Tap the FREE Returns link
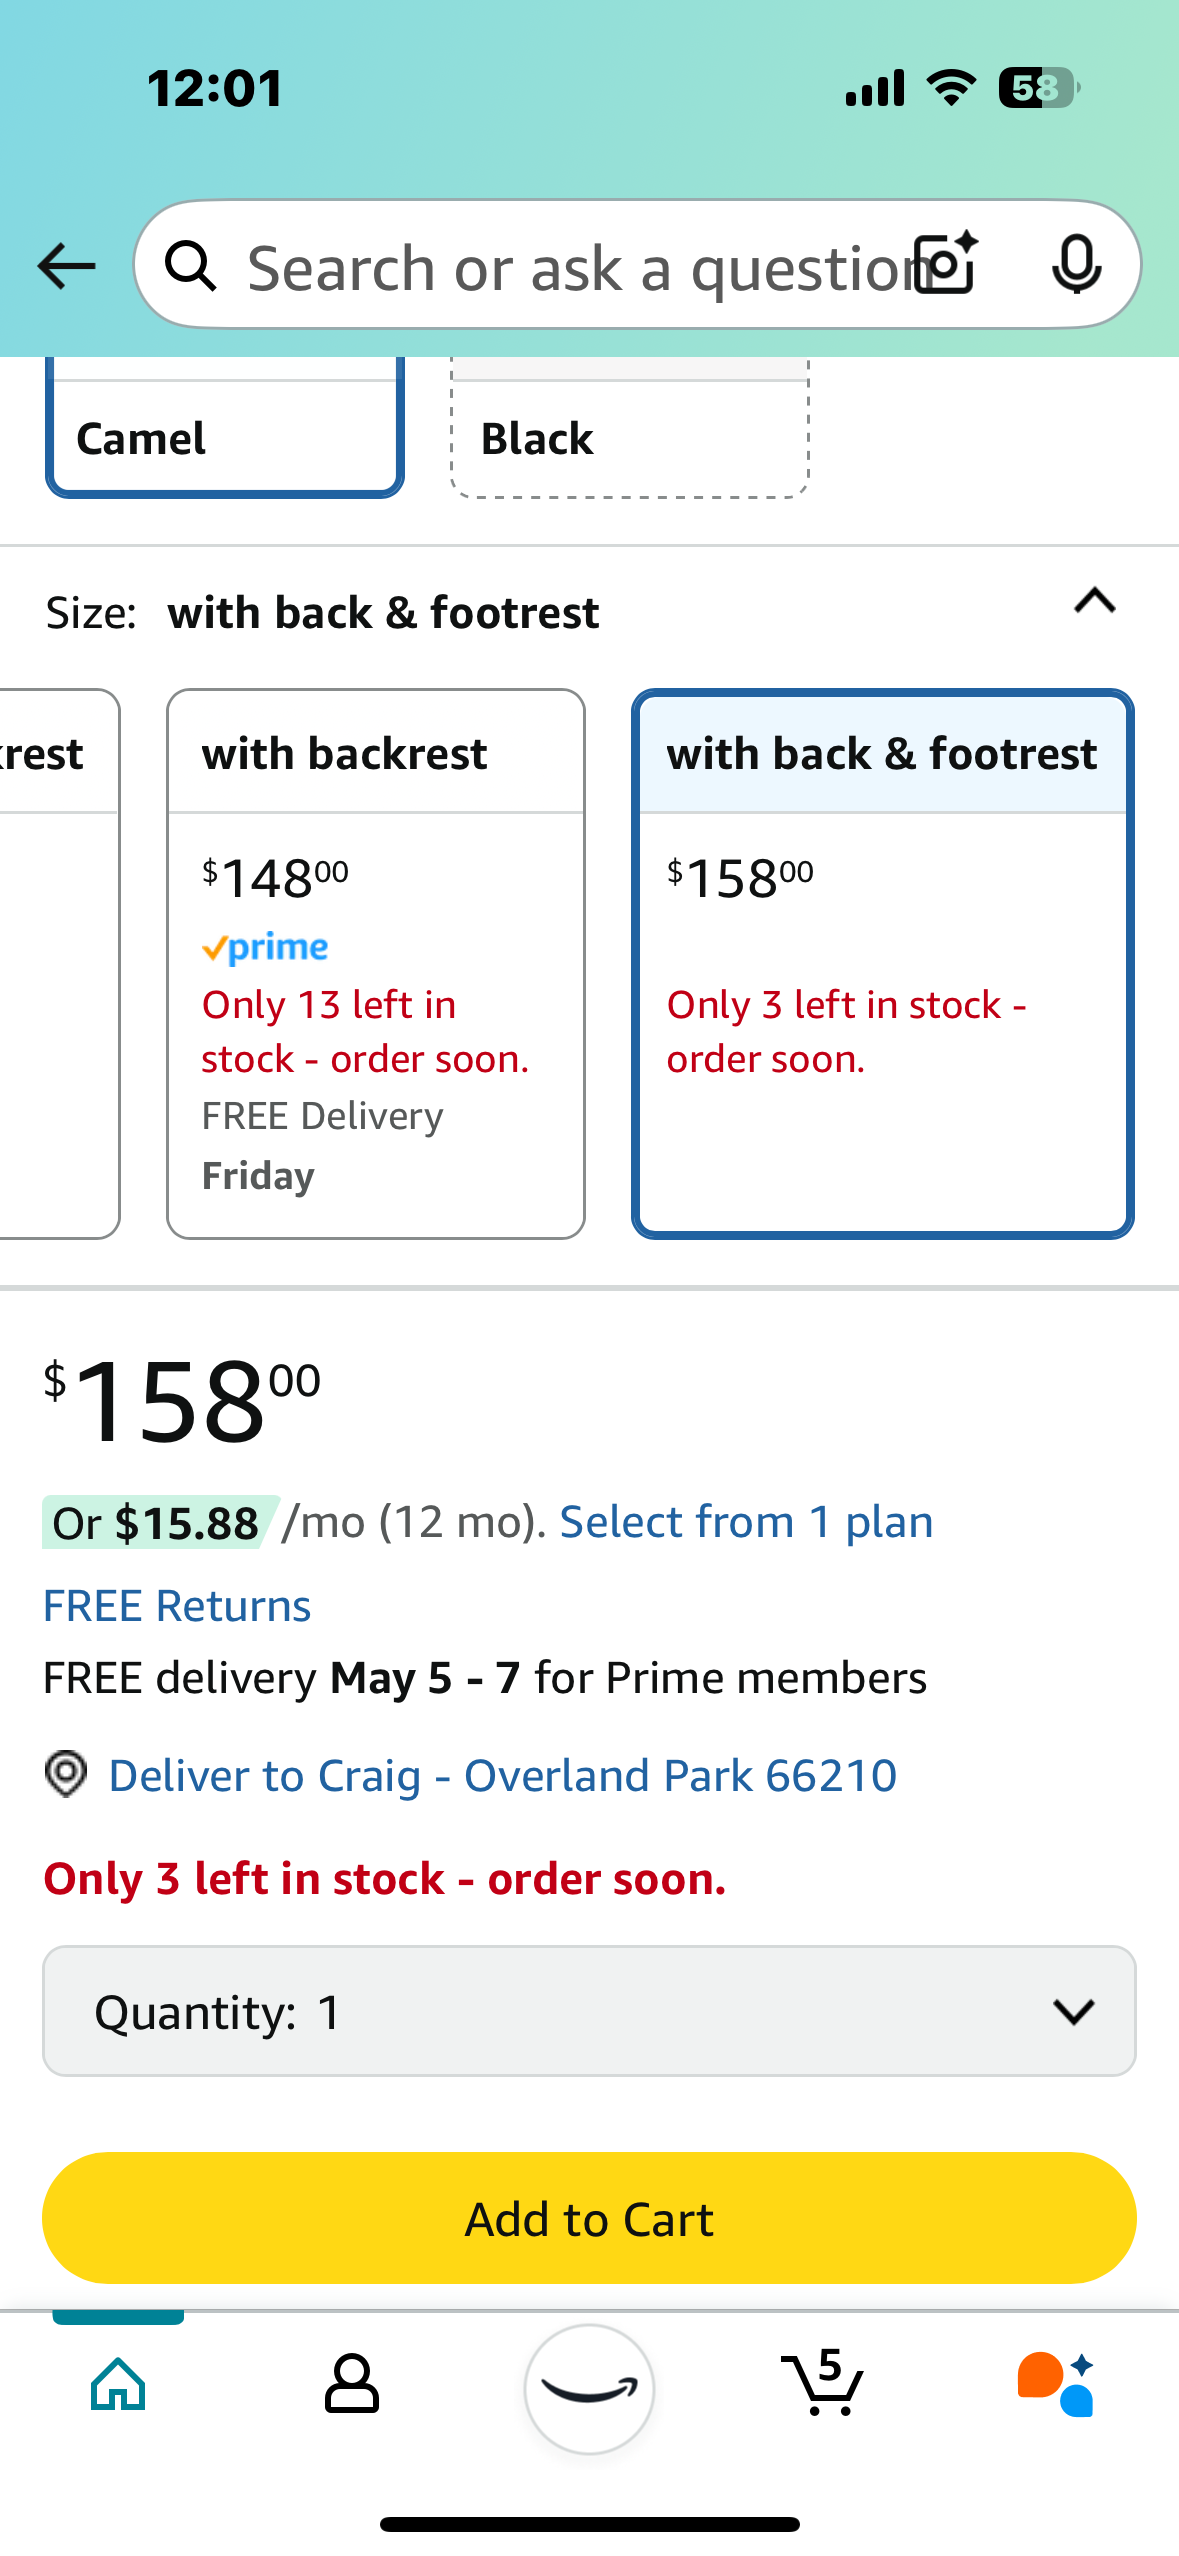The width and height of the screenshot is (1179, 2556). point(177,1606)
